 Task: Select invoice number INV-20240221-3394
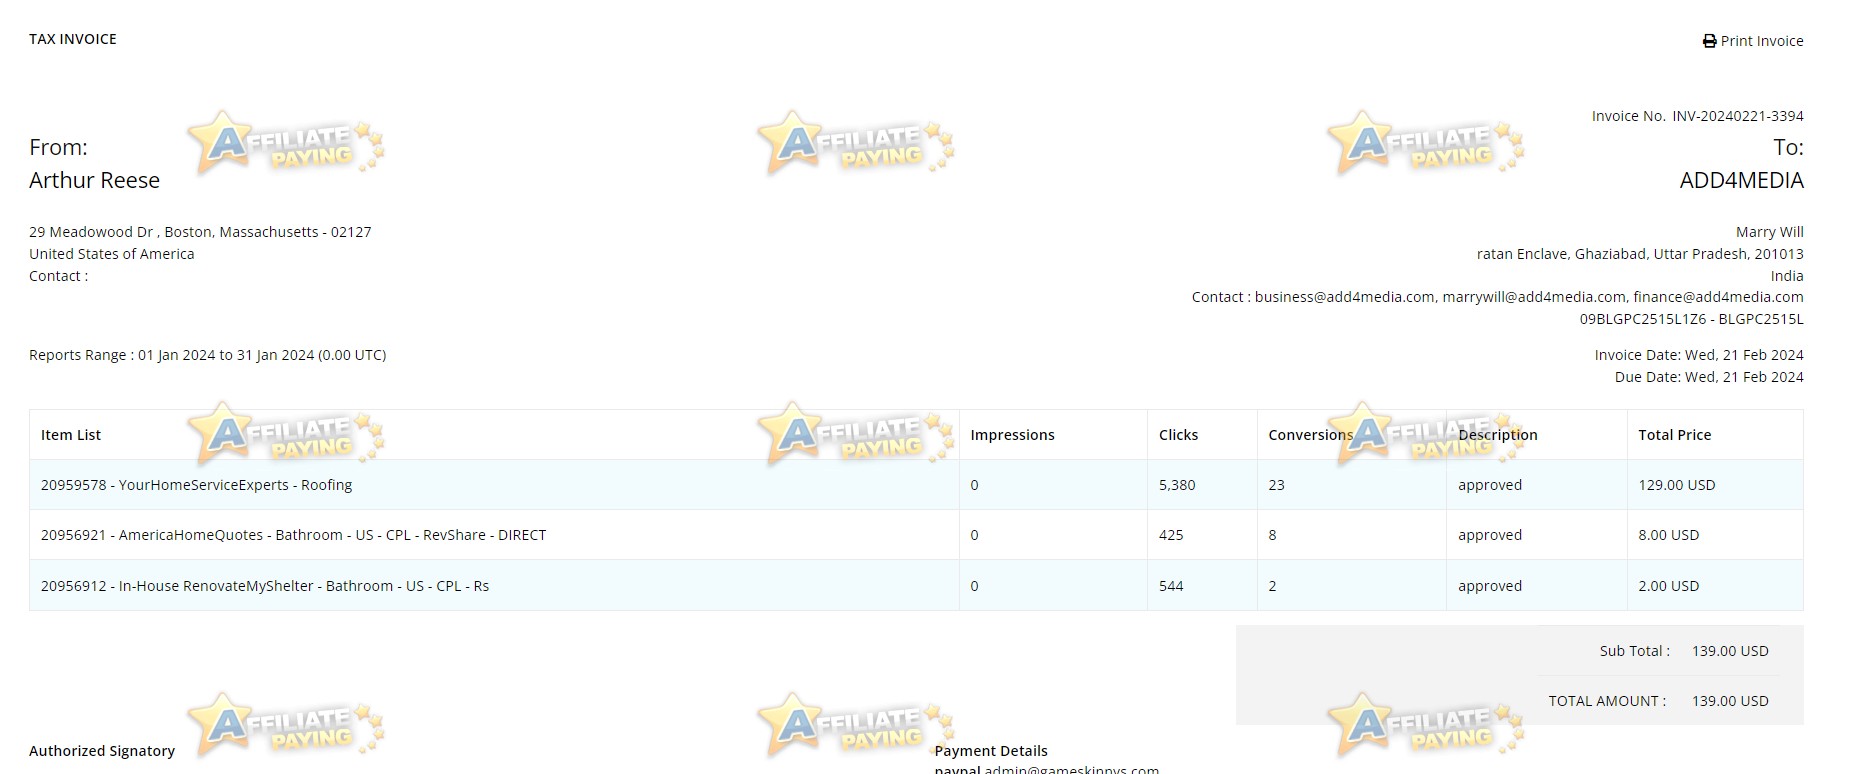tap(1738, 116)
